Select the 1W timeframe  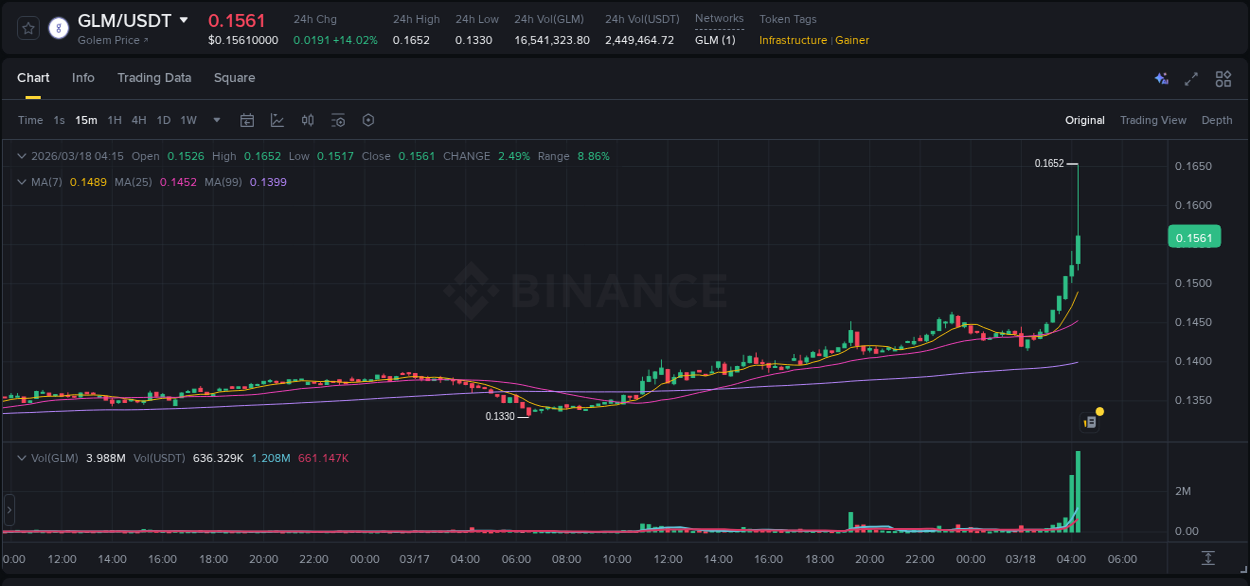click(x=188, y=120)
